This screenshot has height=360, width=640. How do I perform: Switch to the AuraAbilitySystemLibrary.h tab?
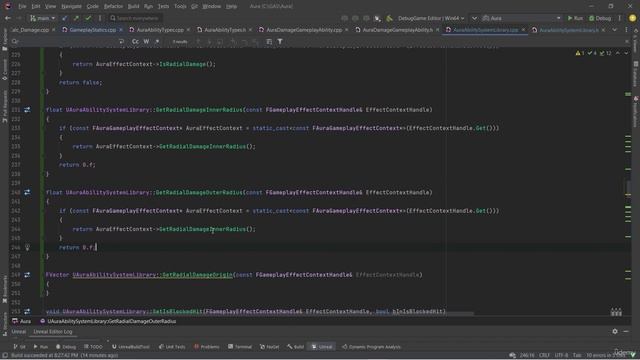[x=569, y=30]
